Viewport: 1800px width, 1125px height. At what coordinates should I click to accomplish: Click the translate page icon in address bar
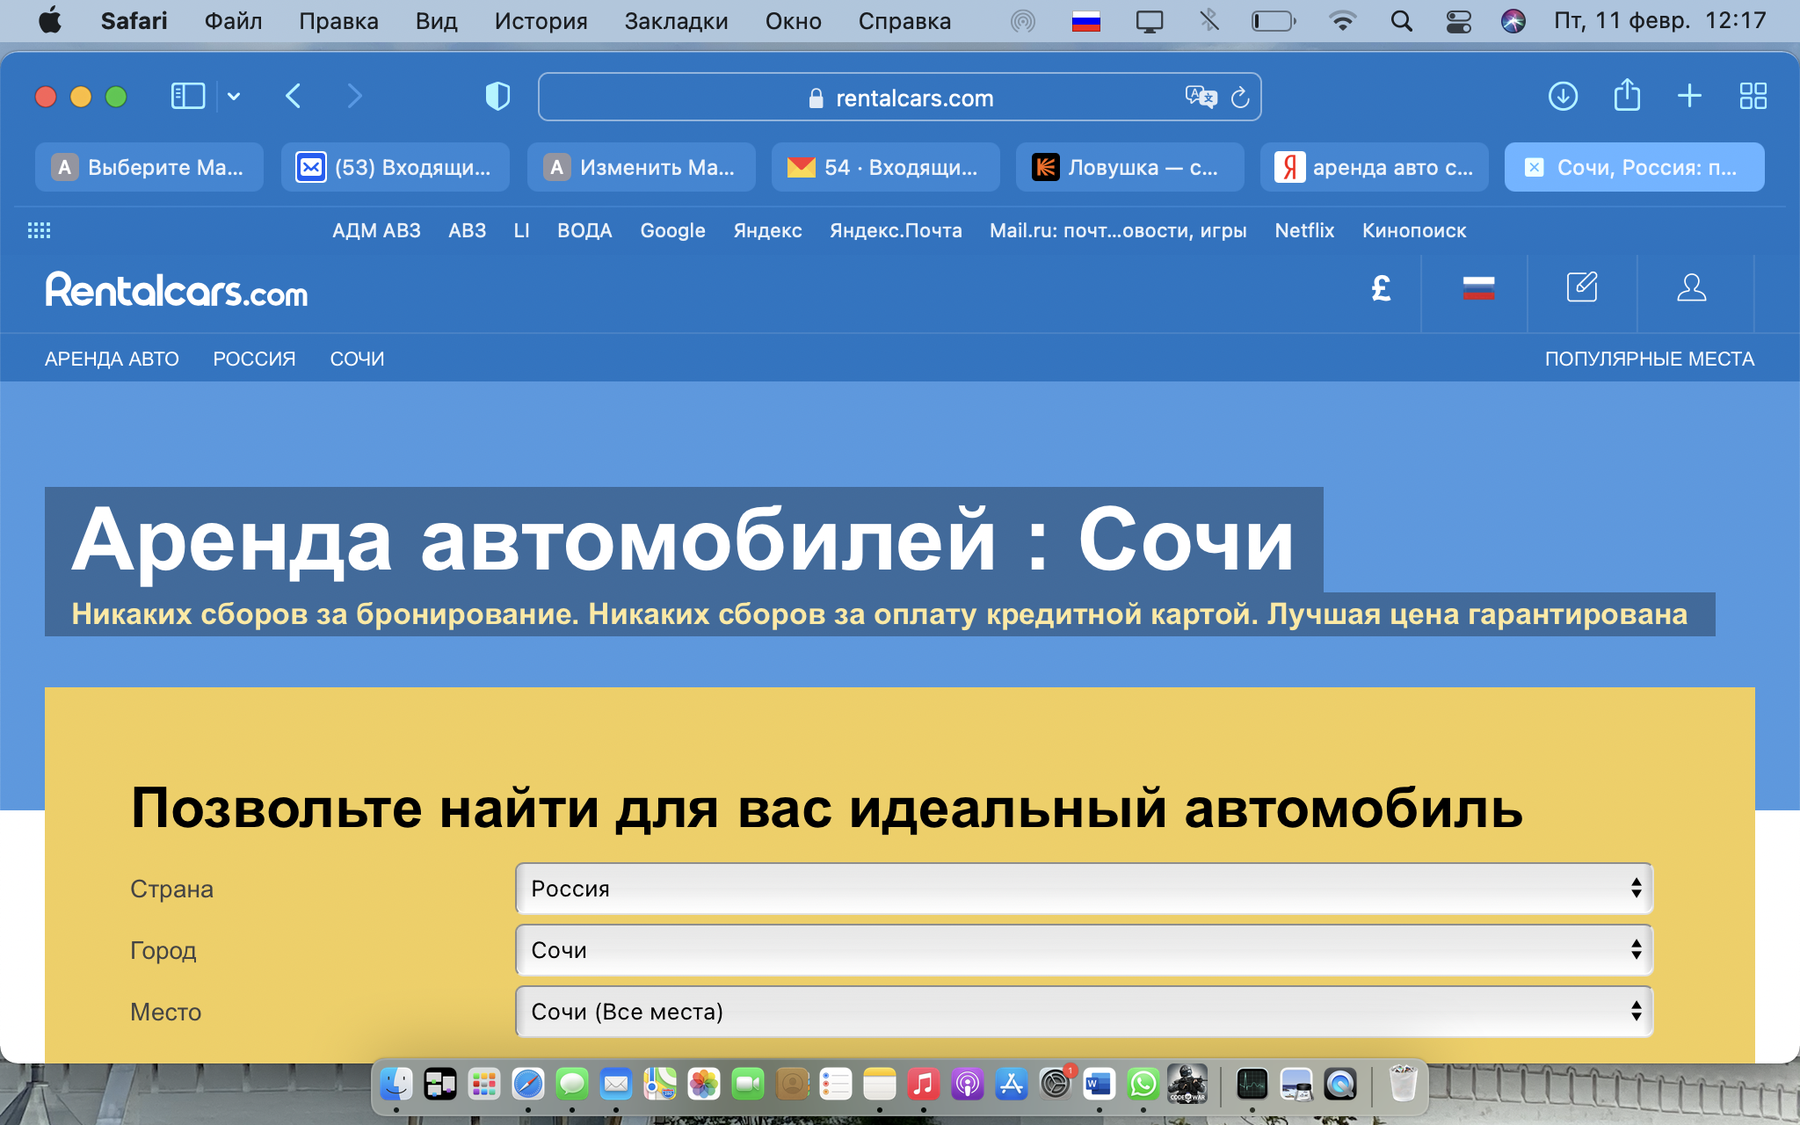(1200, 97)
